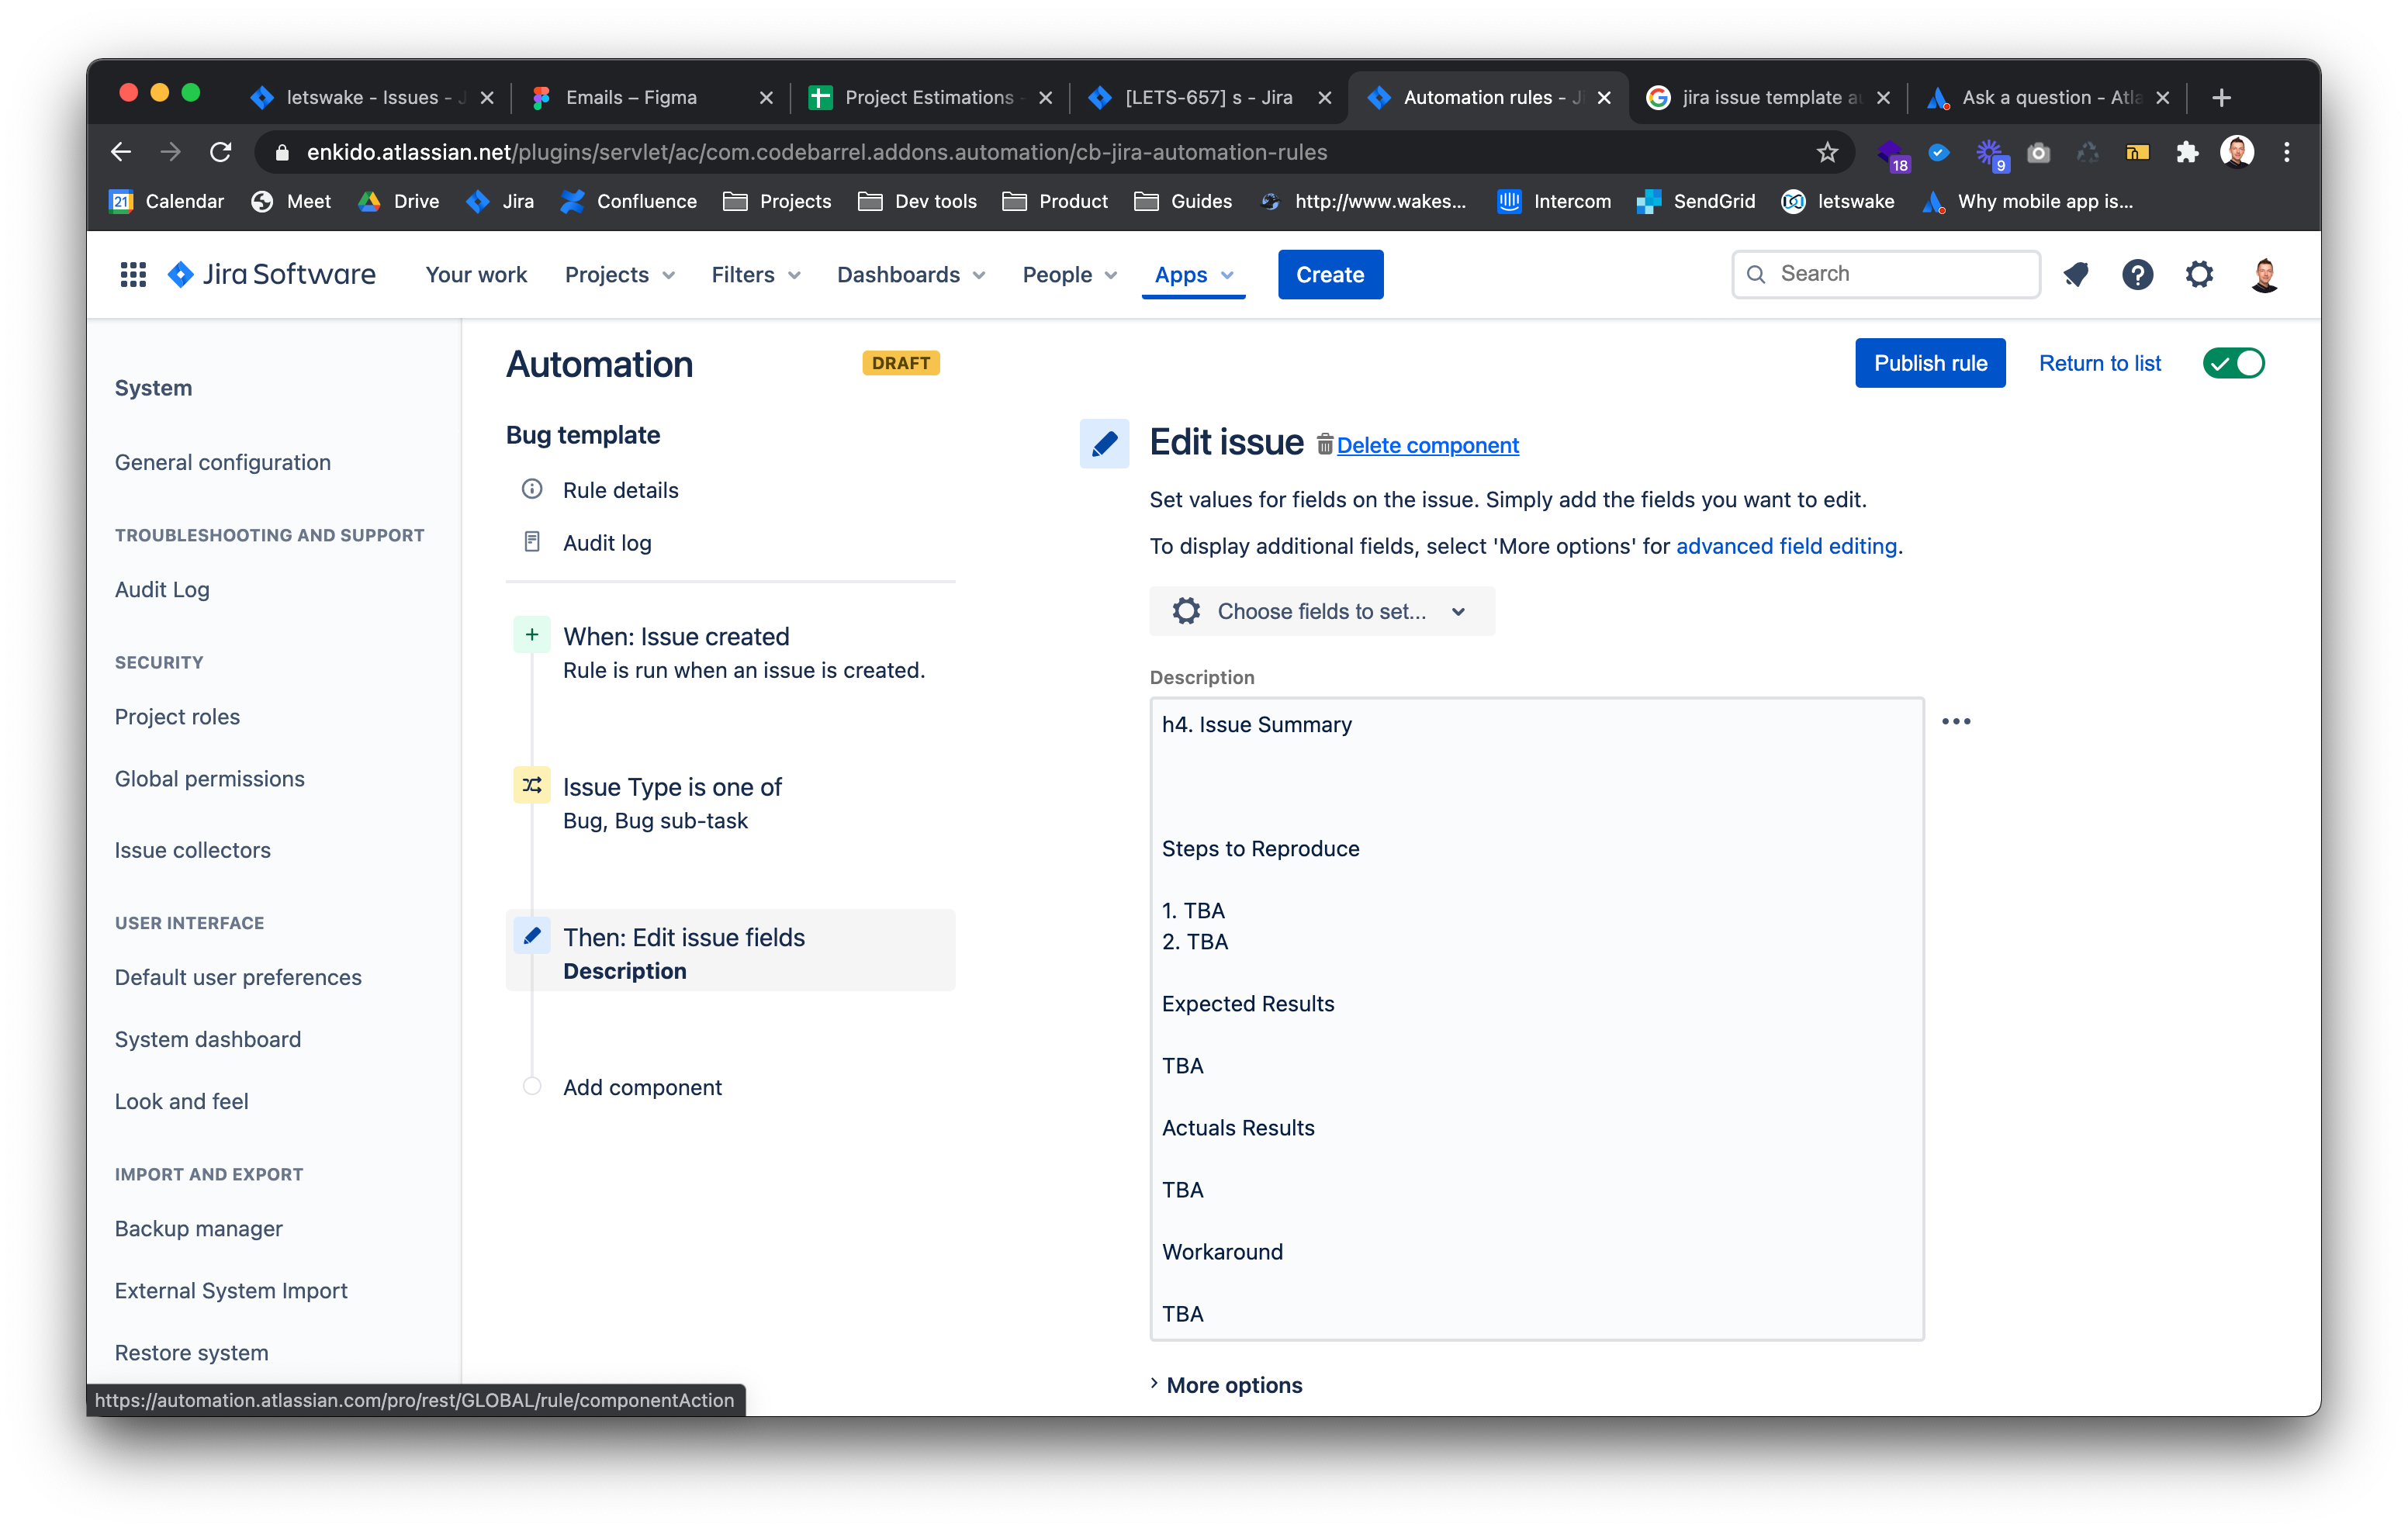The image size is (2408, 1531).
Task: Open the Jira settings gear icon
Action: (x=2199, y=274)
